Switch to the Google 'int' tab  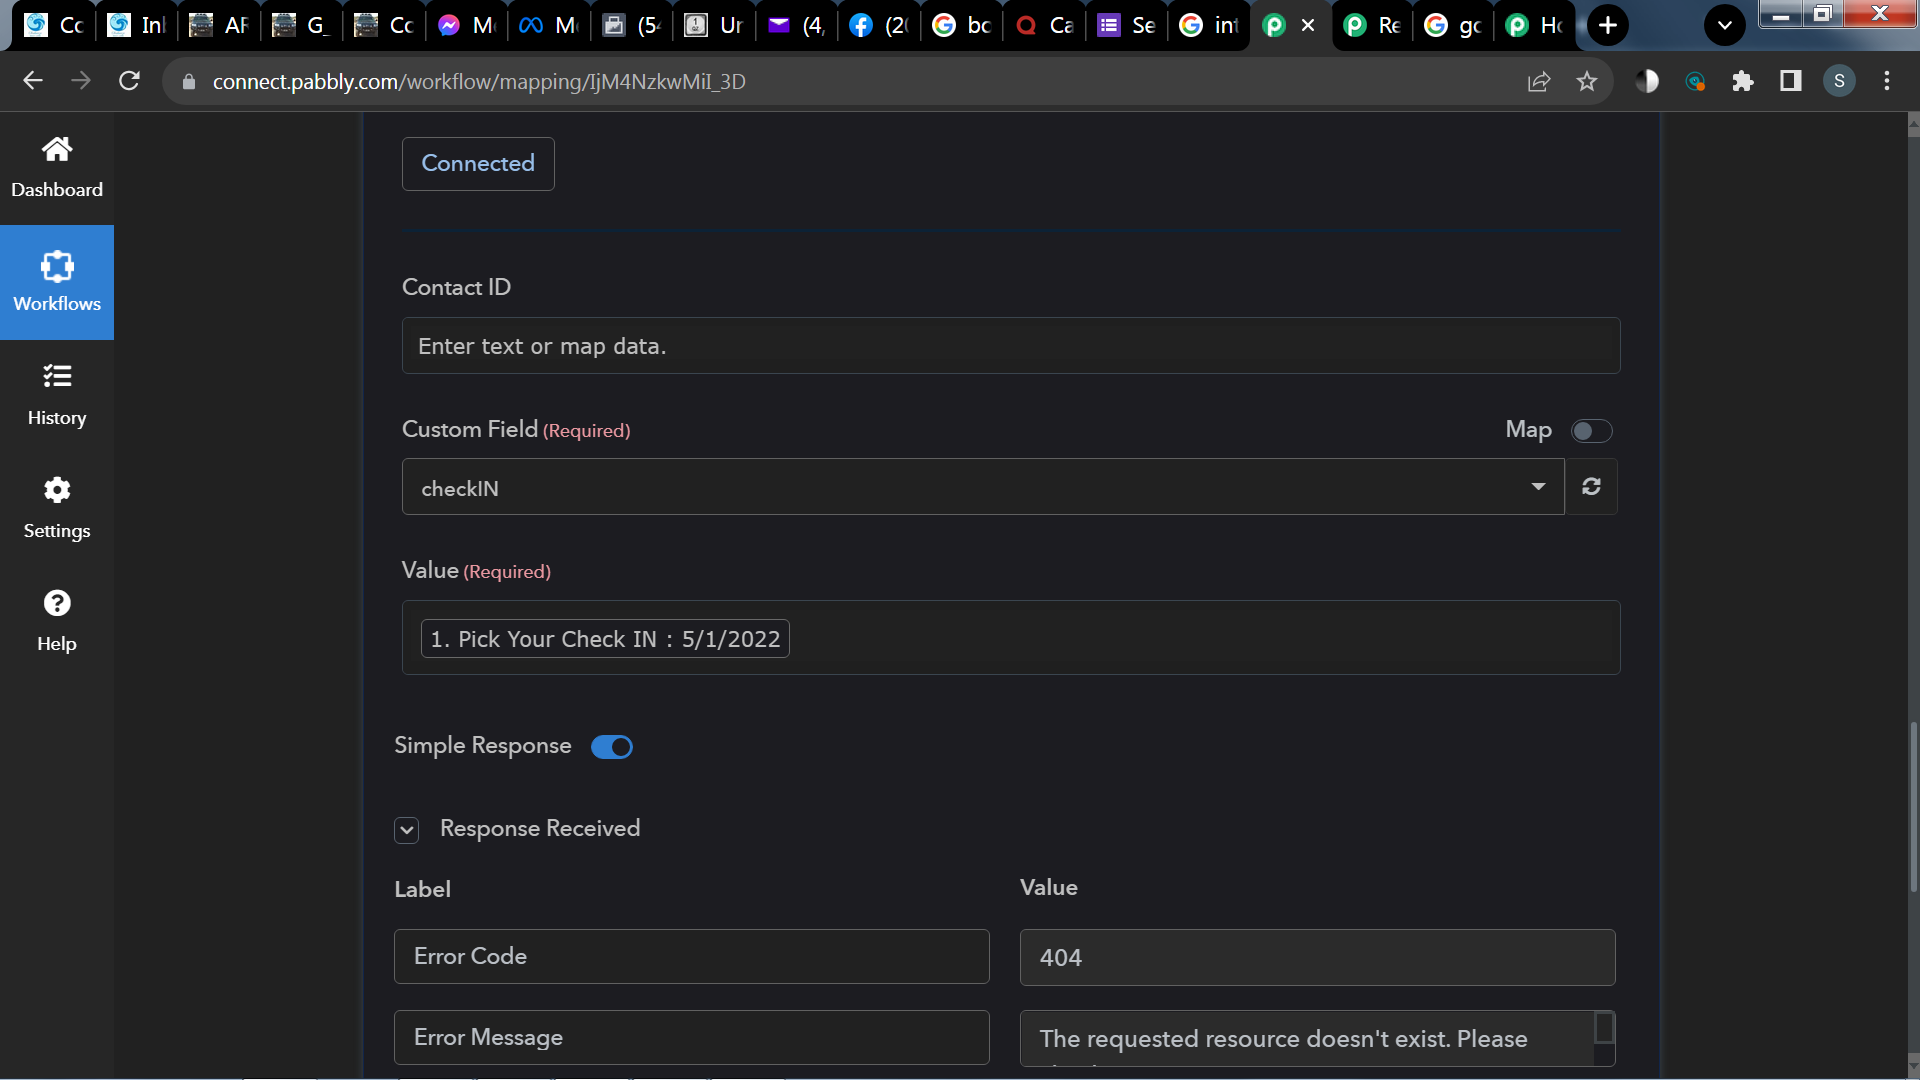point(1209,25)
